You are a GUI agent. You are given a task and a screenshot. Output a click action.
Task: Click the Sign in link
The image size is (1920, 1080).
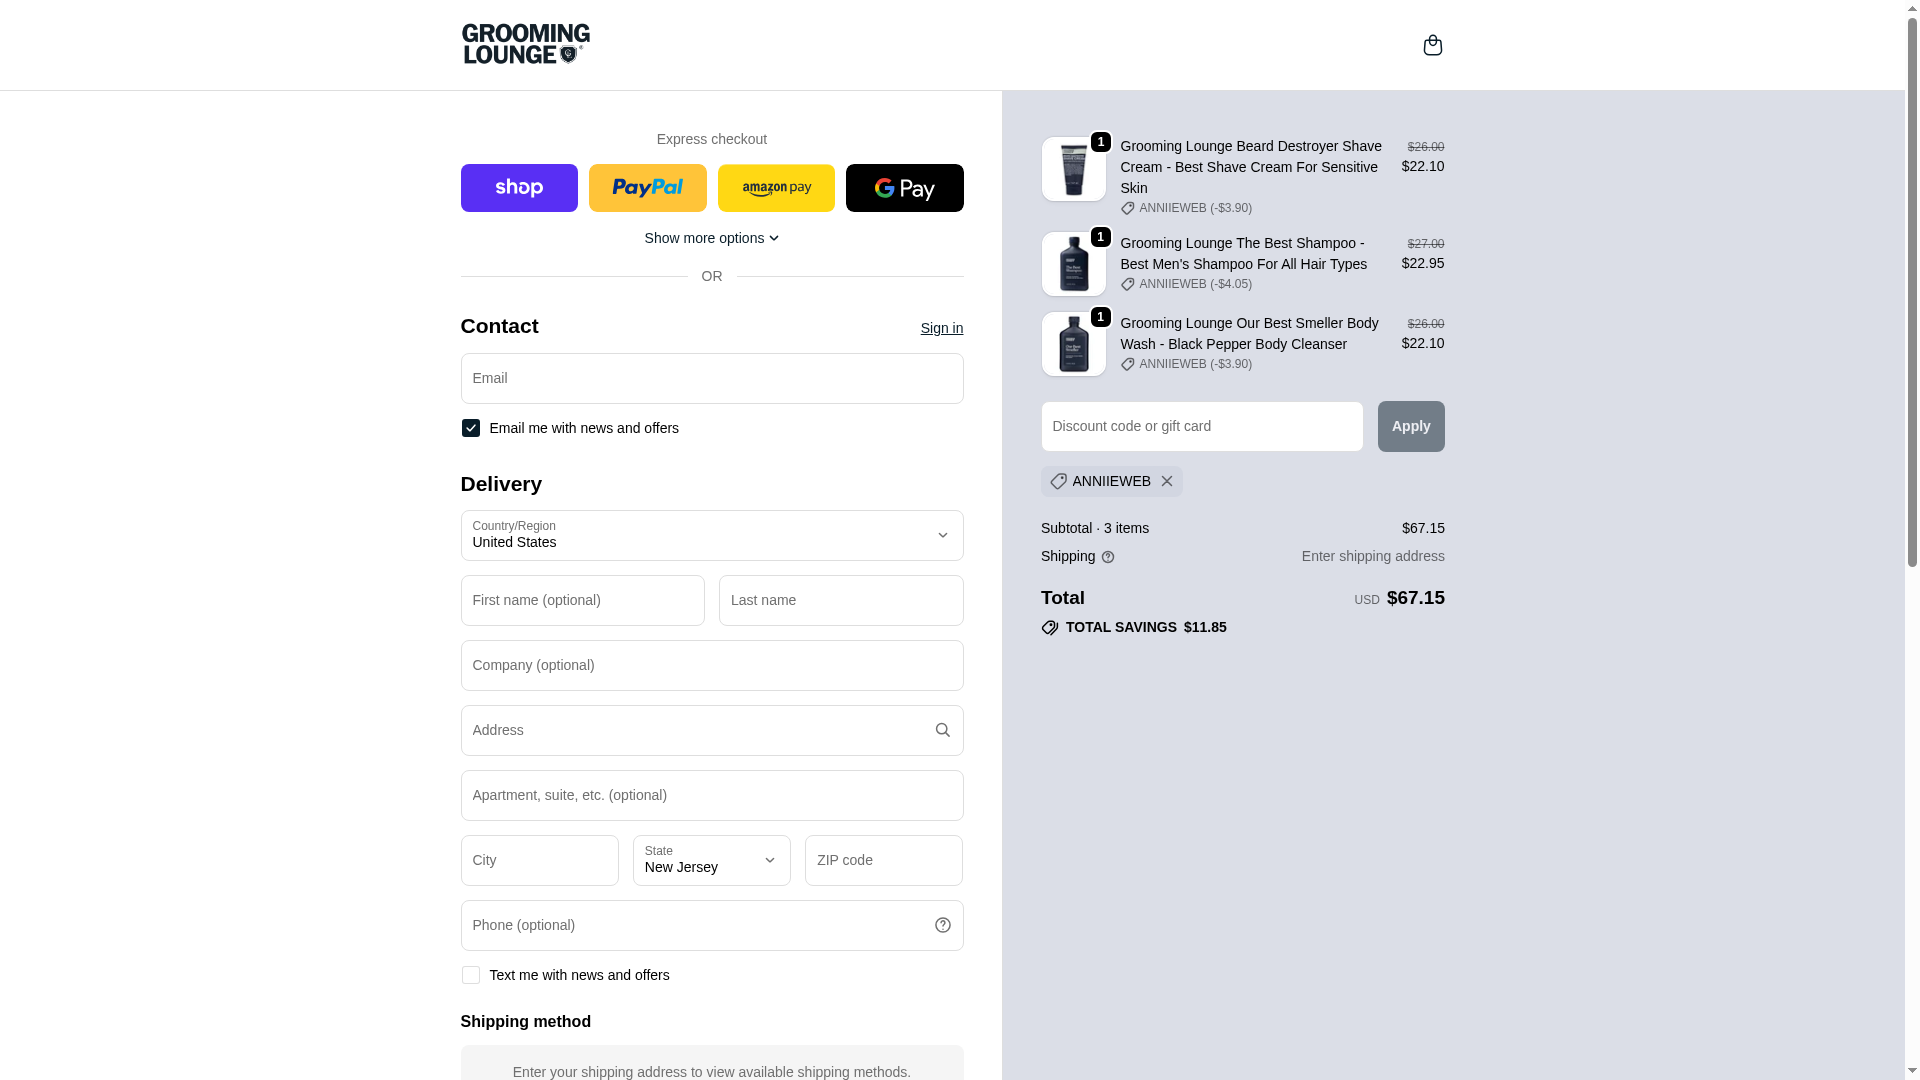(x=941, y=328)
